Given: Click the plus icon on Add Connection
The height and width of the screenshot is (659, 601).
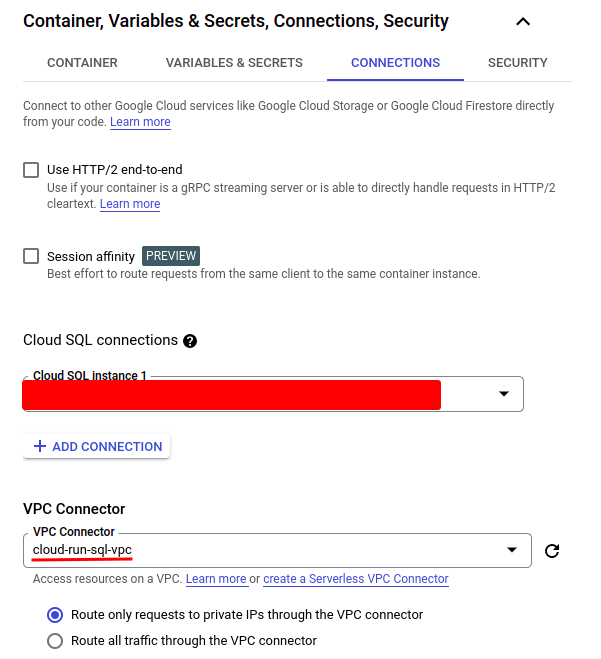Looking at the screenshot, I should (x=40, y=446).
